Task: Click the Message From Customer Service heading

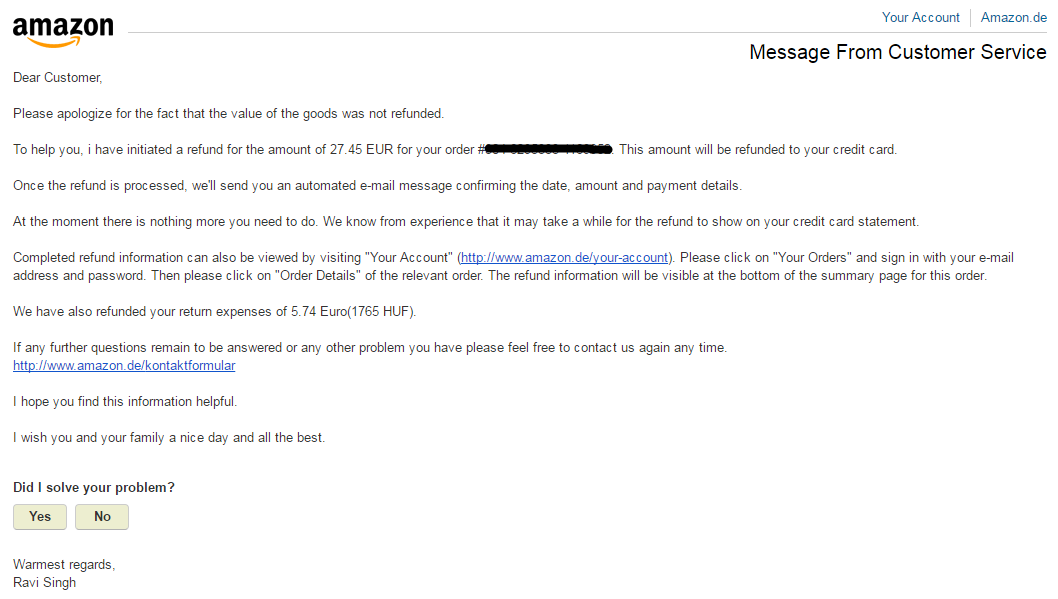Action: coord(897,52)
